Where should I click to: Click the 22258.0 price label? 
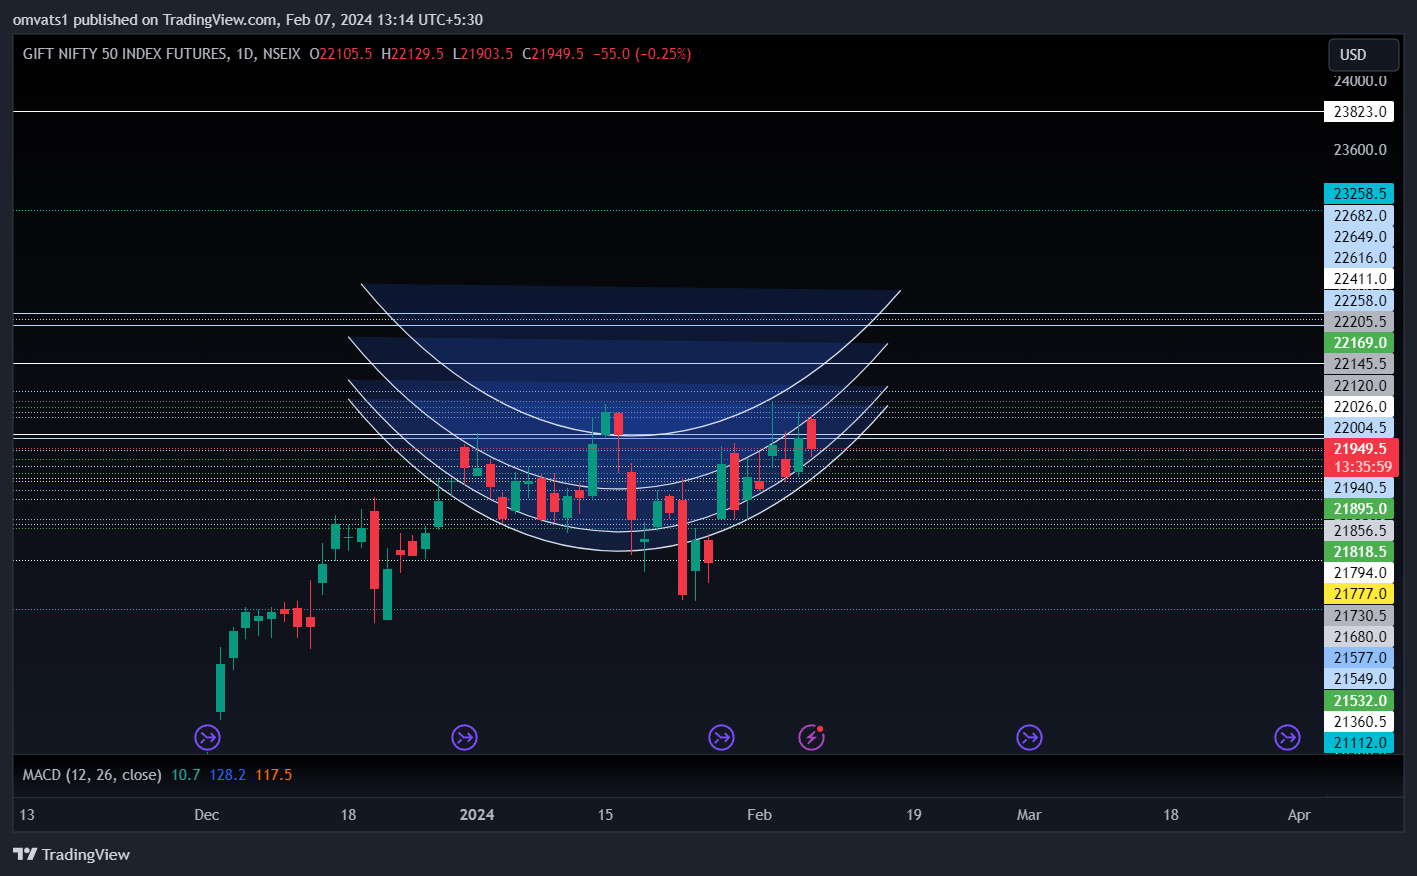(x=1359, y=301)
